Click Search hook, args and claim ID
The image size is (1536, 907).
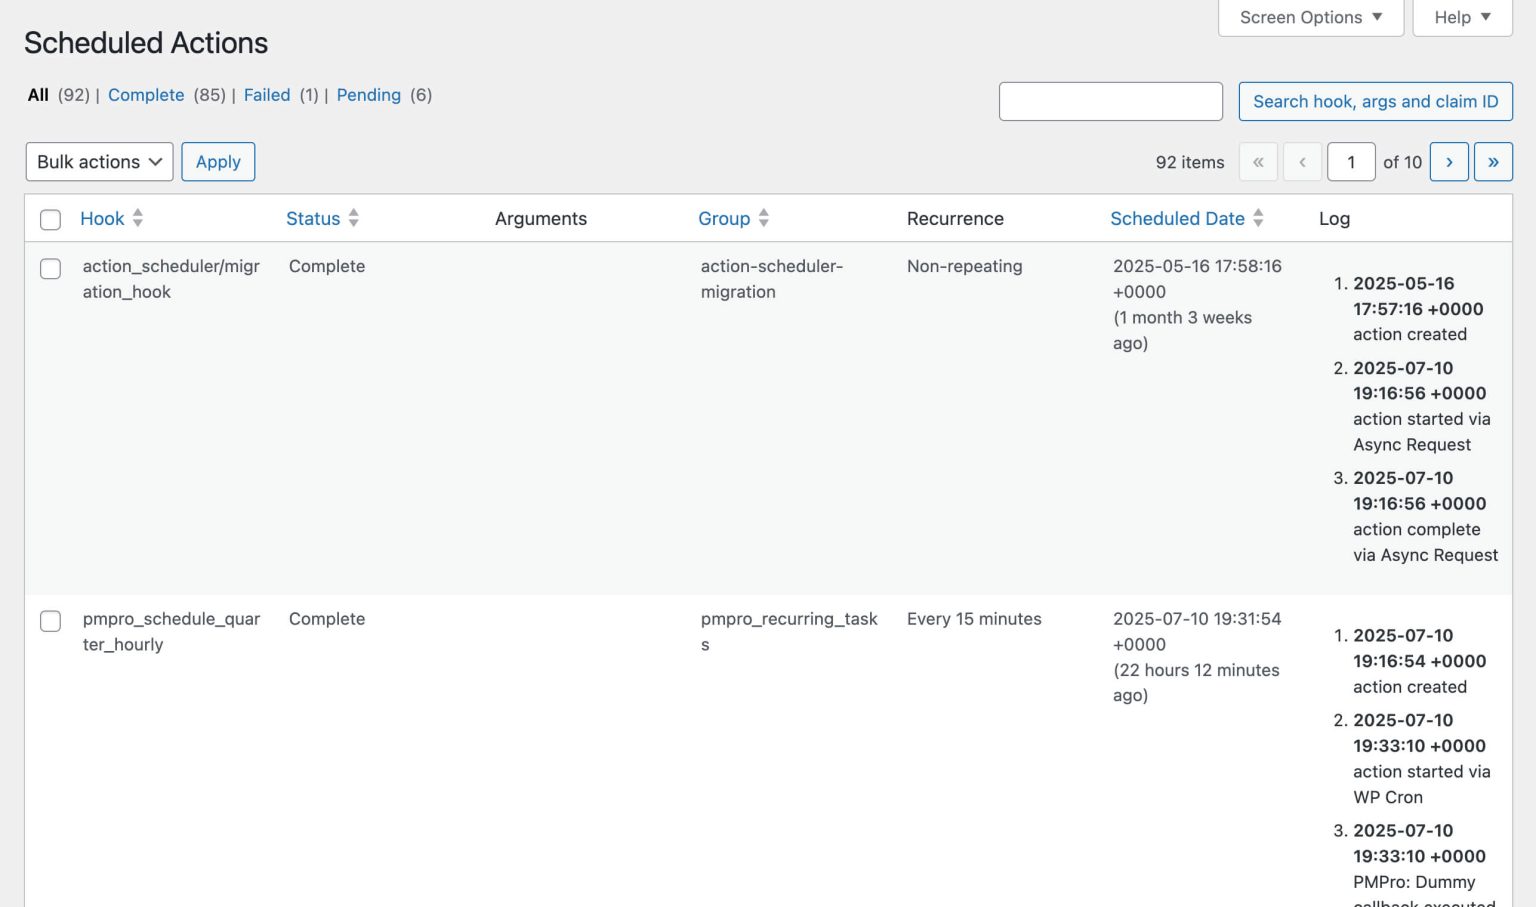click(x=1375, y=101)
